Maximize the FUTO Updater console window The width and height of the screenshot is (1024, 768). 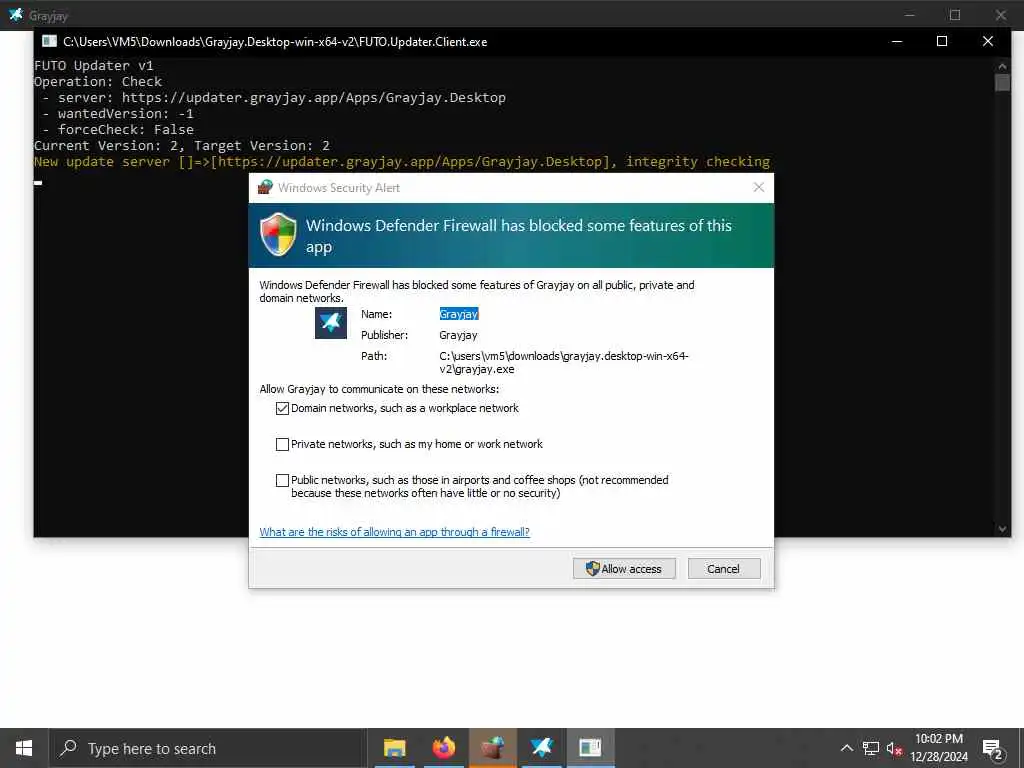pos(942,41)
